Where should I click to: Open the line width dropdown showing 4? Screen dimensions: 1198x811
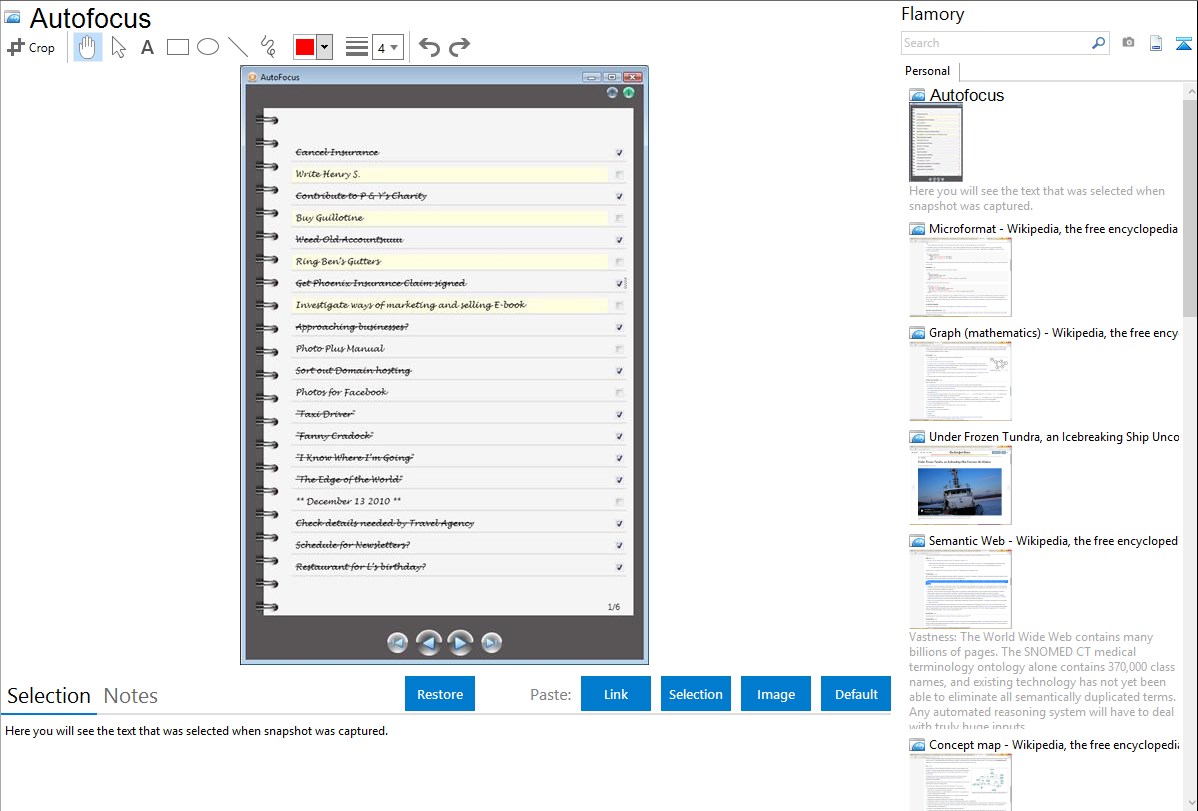tap(387, 47)
